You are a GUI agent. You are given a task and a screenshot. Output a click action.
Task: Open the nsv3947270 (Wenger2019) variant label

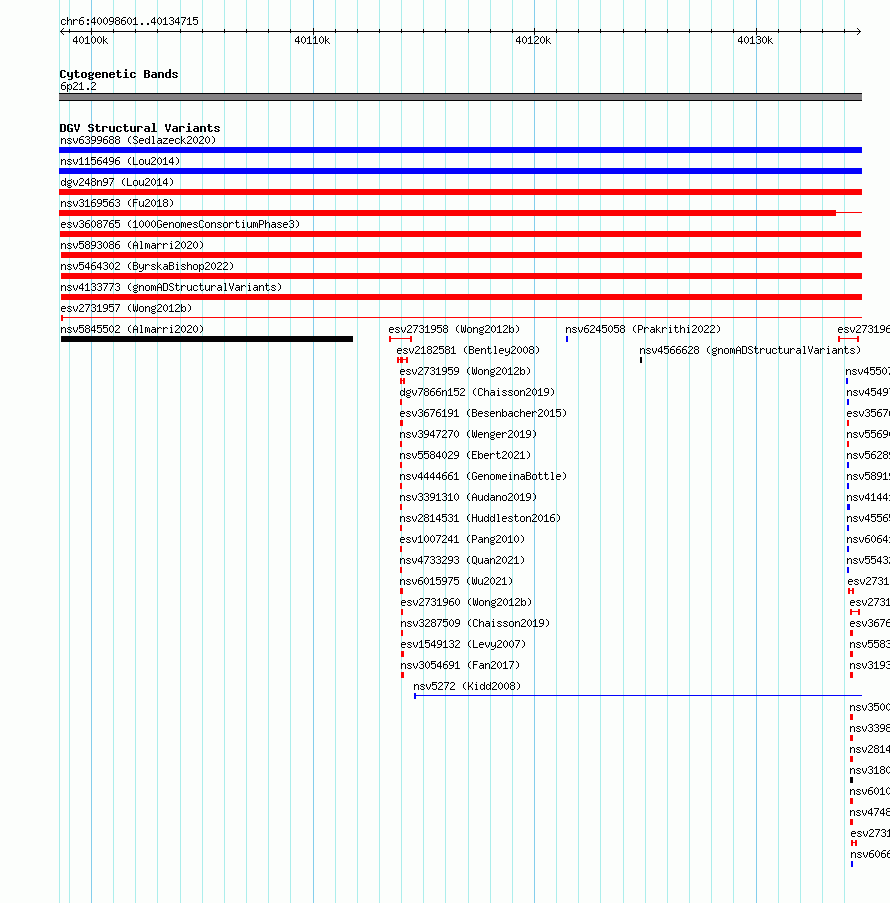click(x=468, y=435)
